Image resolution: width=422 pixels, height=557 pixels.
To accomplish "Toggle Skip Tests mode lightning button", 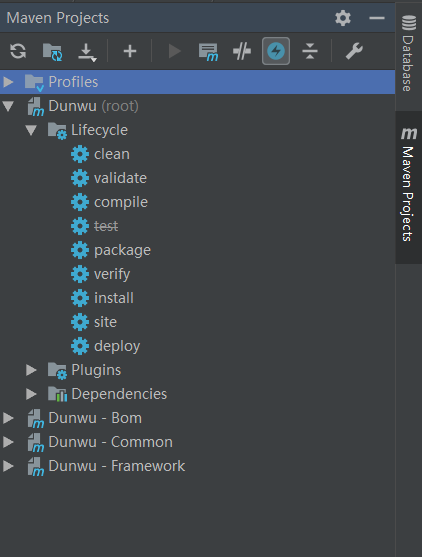I will click(x=276, y=51).
